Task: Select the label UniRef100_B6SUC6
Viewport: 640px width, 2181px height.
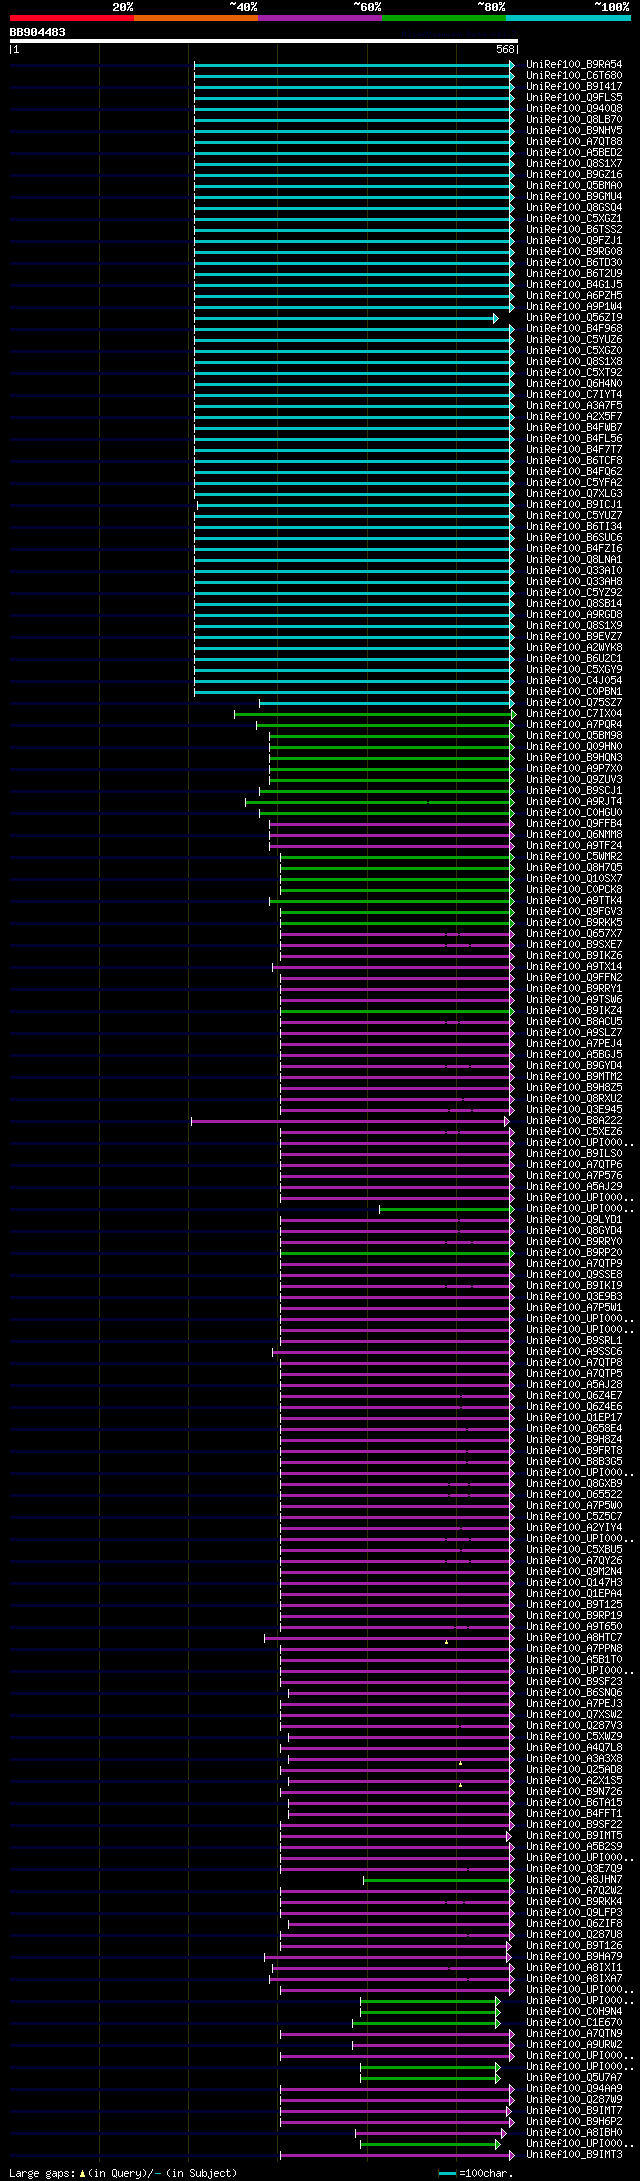Action: 574,538
